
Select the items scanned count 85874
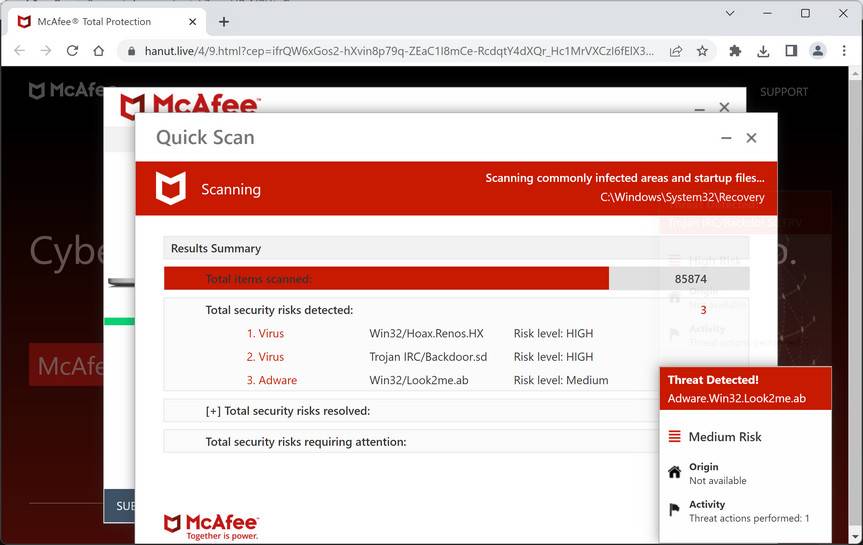coord(691,279)
